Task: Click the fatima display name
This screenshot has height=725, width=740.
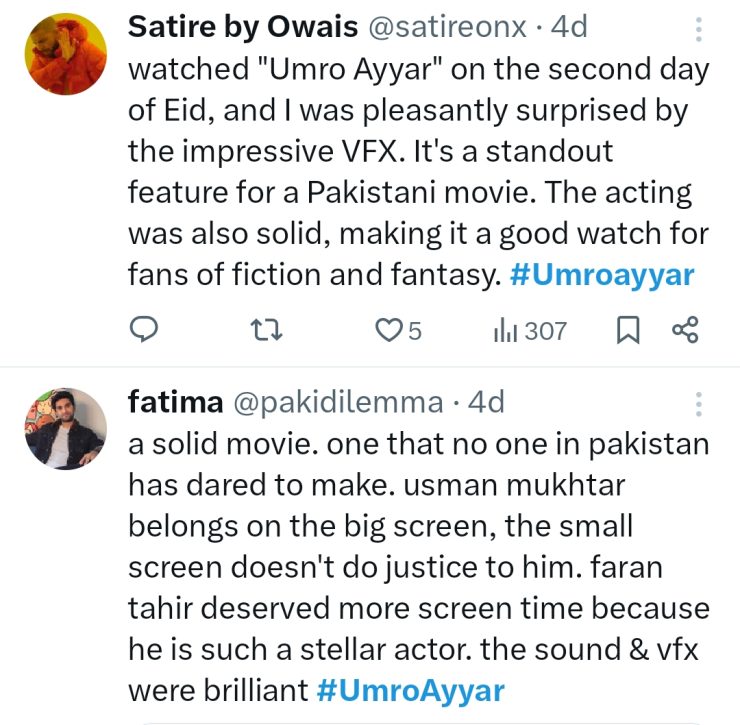Action: tap(175, 402)
